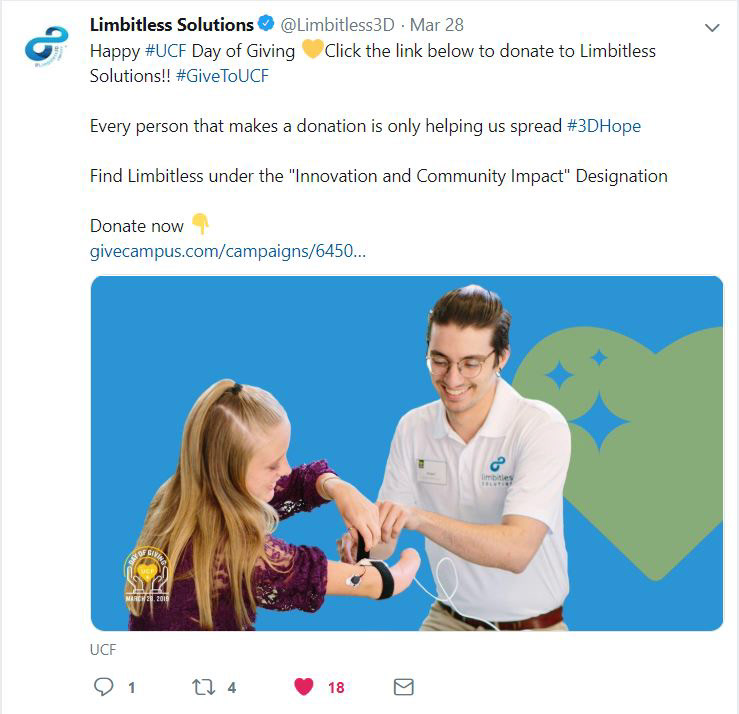Retweet this Limbitless Solutions post
The width and height of the screenshot is (739, 714).
pyautogui.click(x=204, y=687)
